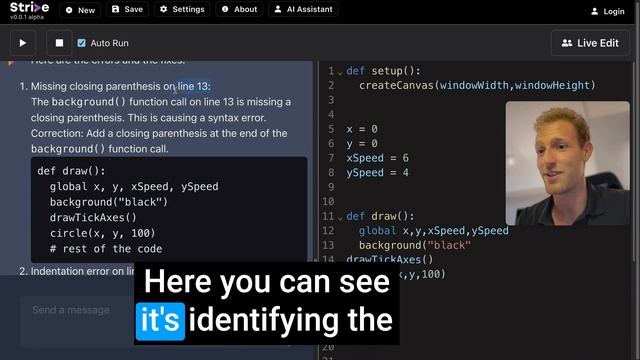Screen dimensions: 640x360
Task: Open the AI Assistant panel
Action: point(303,9)
